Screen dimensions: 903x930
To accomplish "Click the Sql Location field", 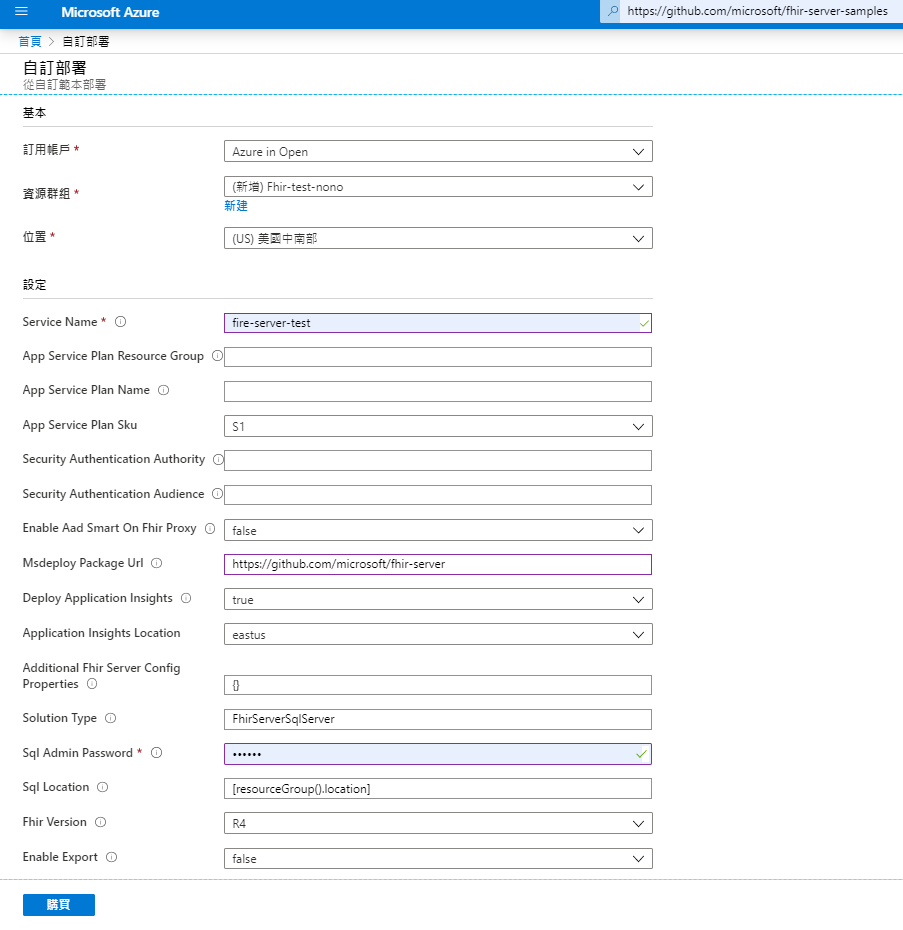I will [x=438, y=789].
